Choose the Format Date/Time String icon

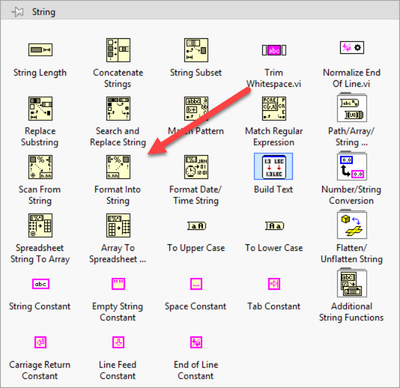[196, 167]
